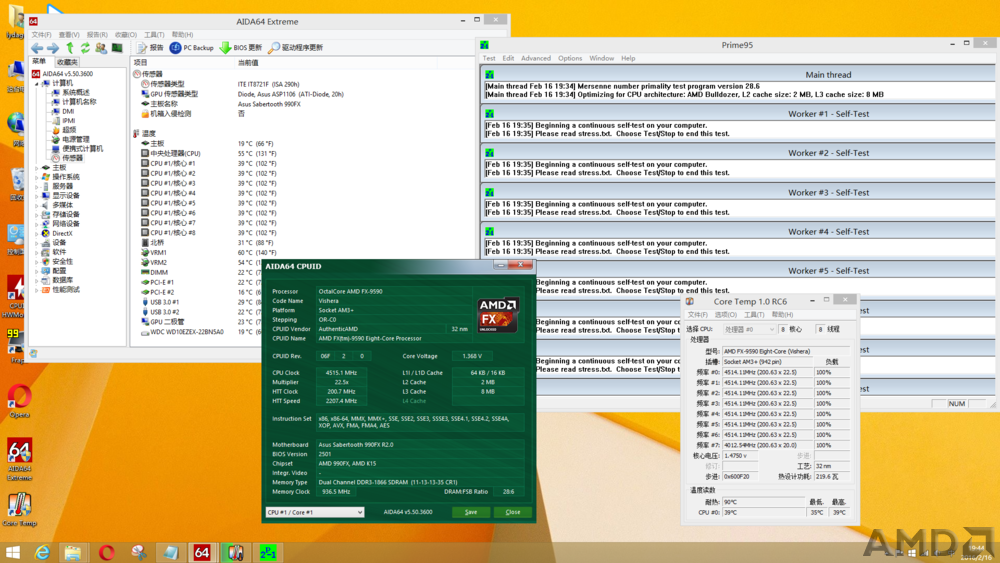The height and width of the screenshot is (563, 1000).
Task: Open the Test menu in Prime95
Action: 489,58
